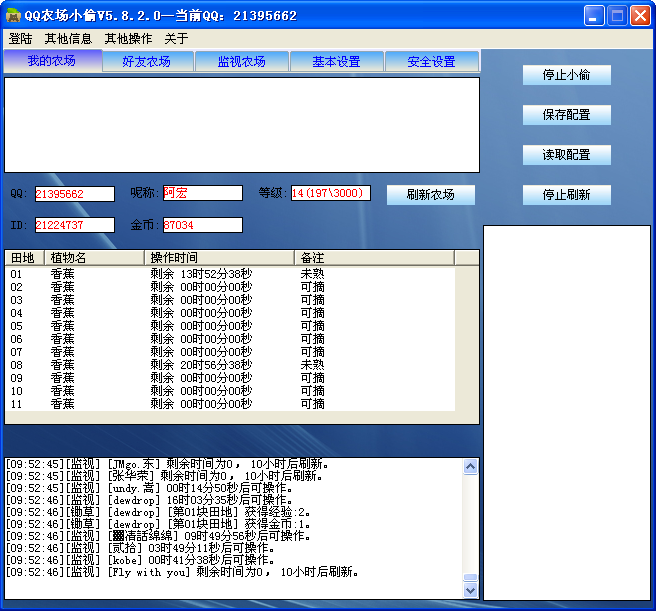Focus the ID input field
The width and height of the screenshot is (656, 611).
tap(74, 225)
